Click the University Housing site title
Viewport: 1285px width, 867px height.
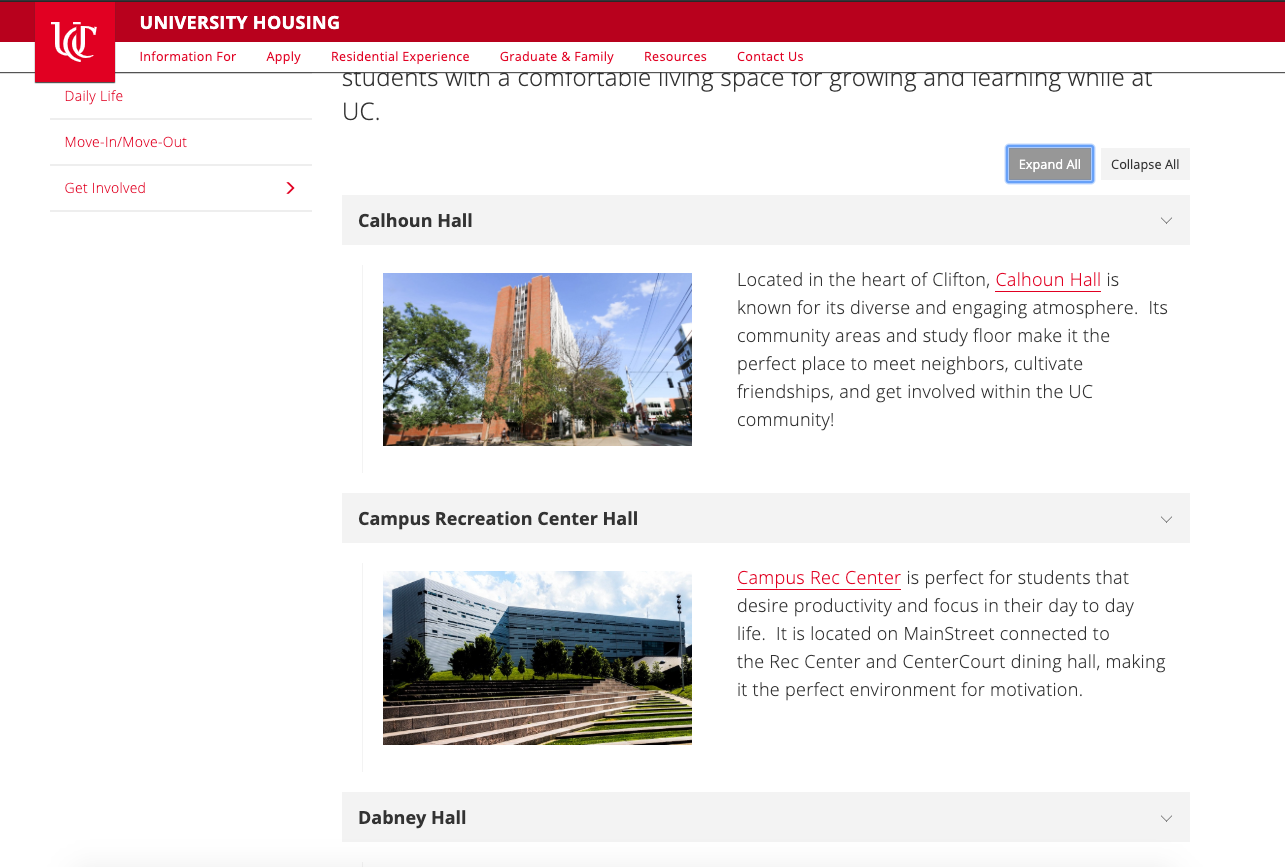point(240,22)
